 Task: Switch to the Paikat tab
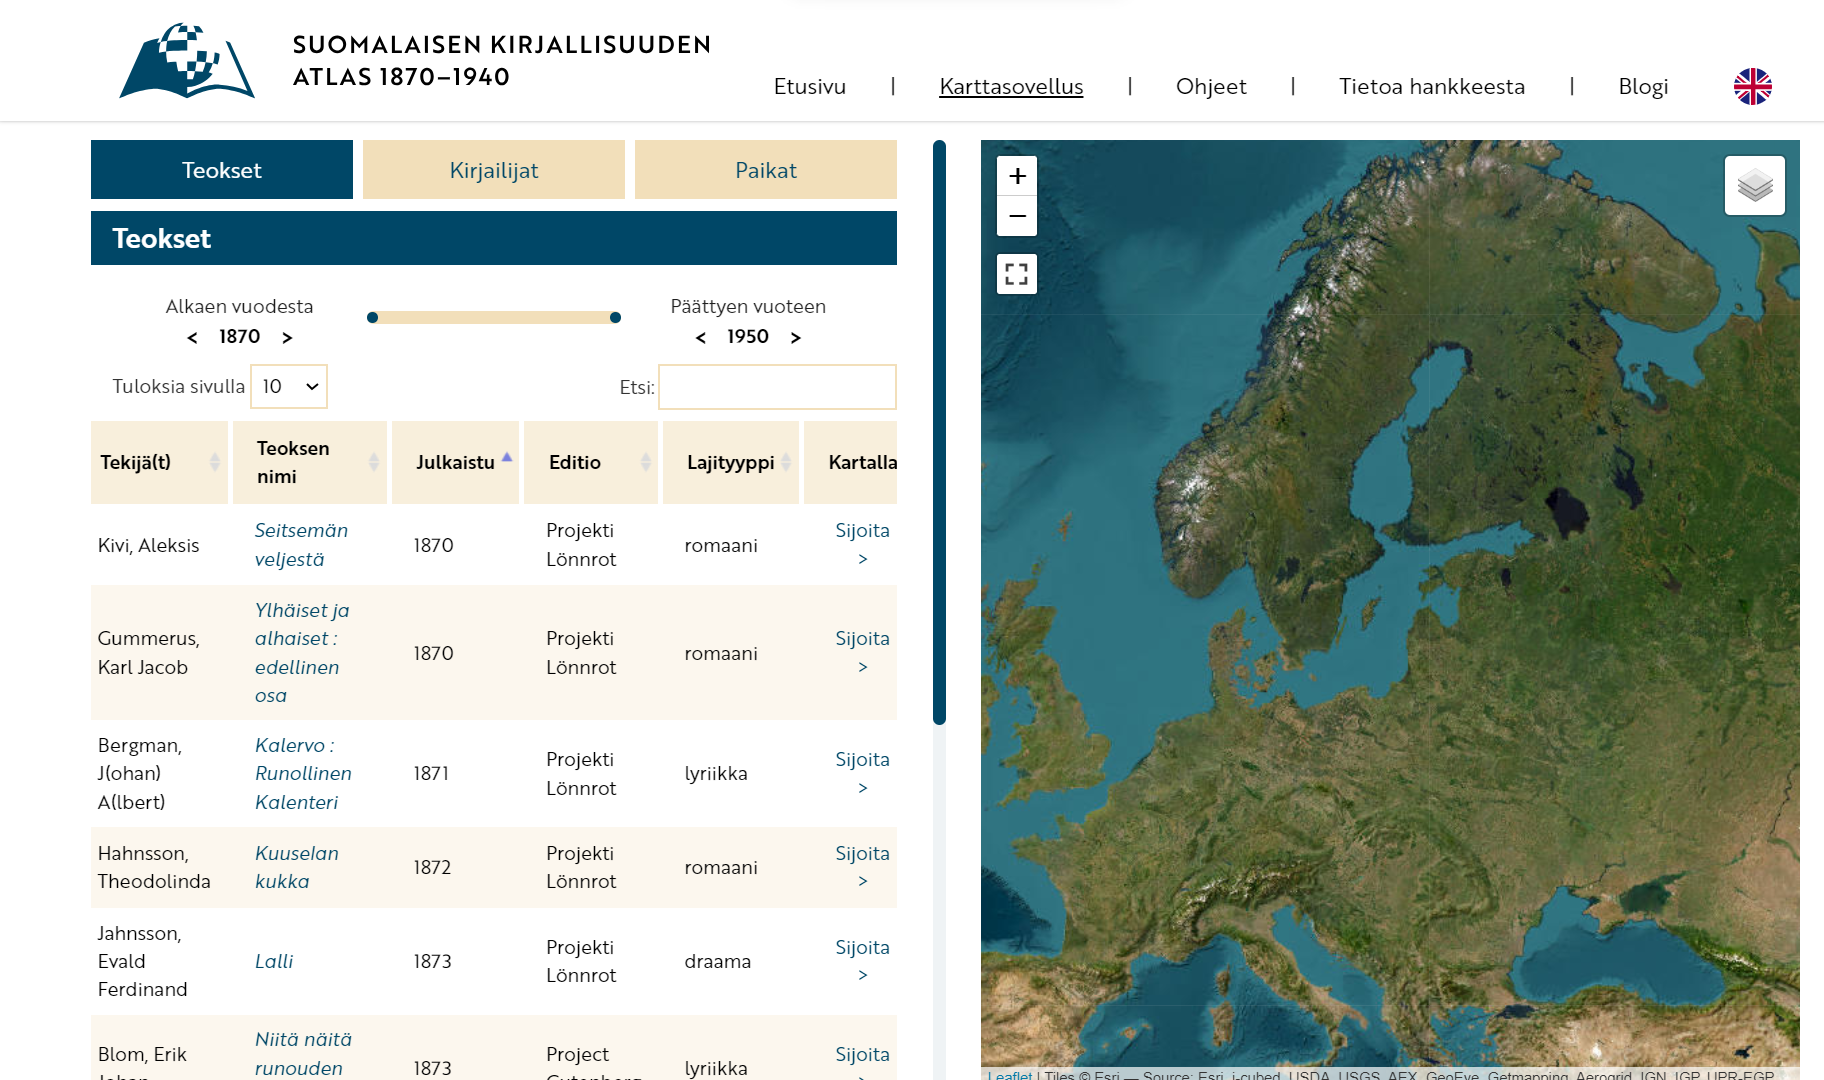point(766,170)
